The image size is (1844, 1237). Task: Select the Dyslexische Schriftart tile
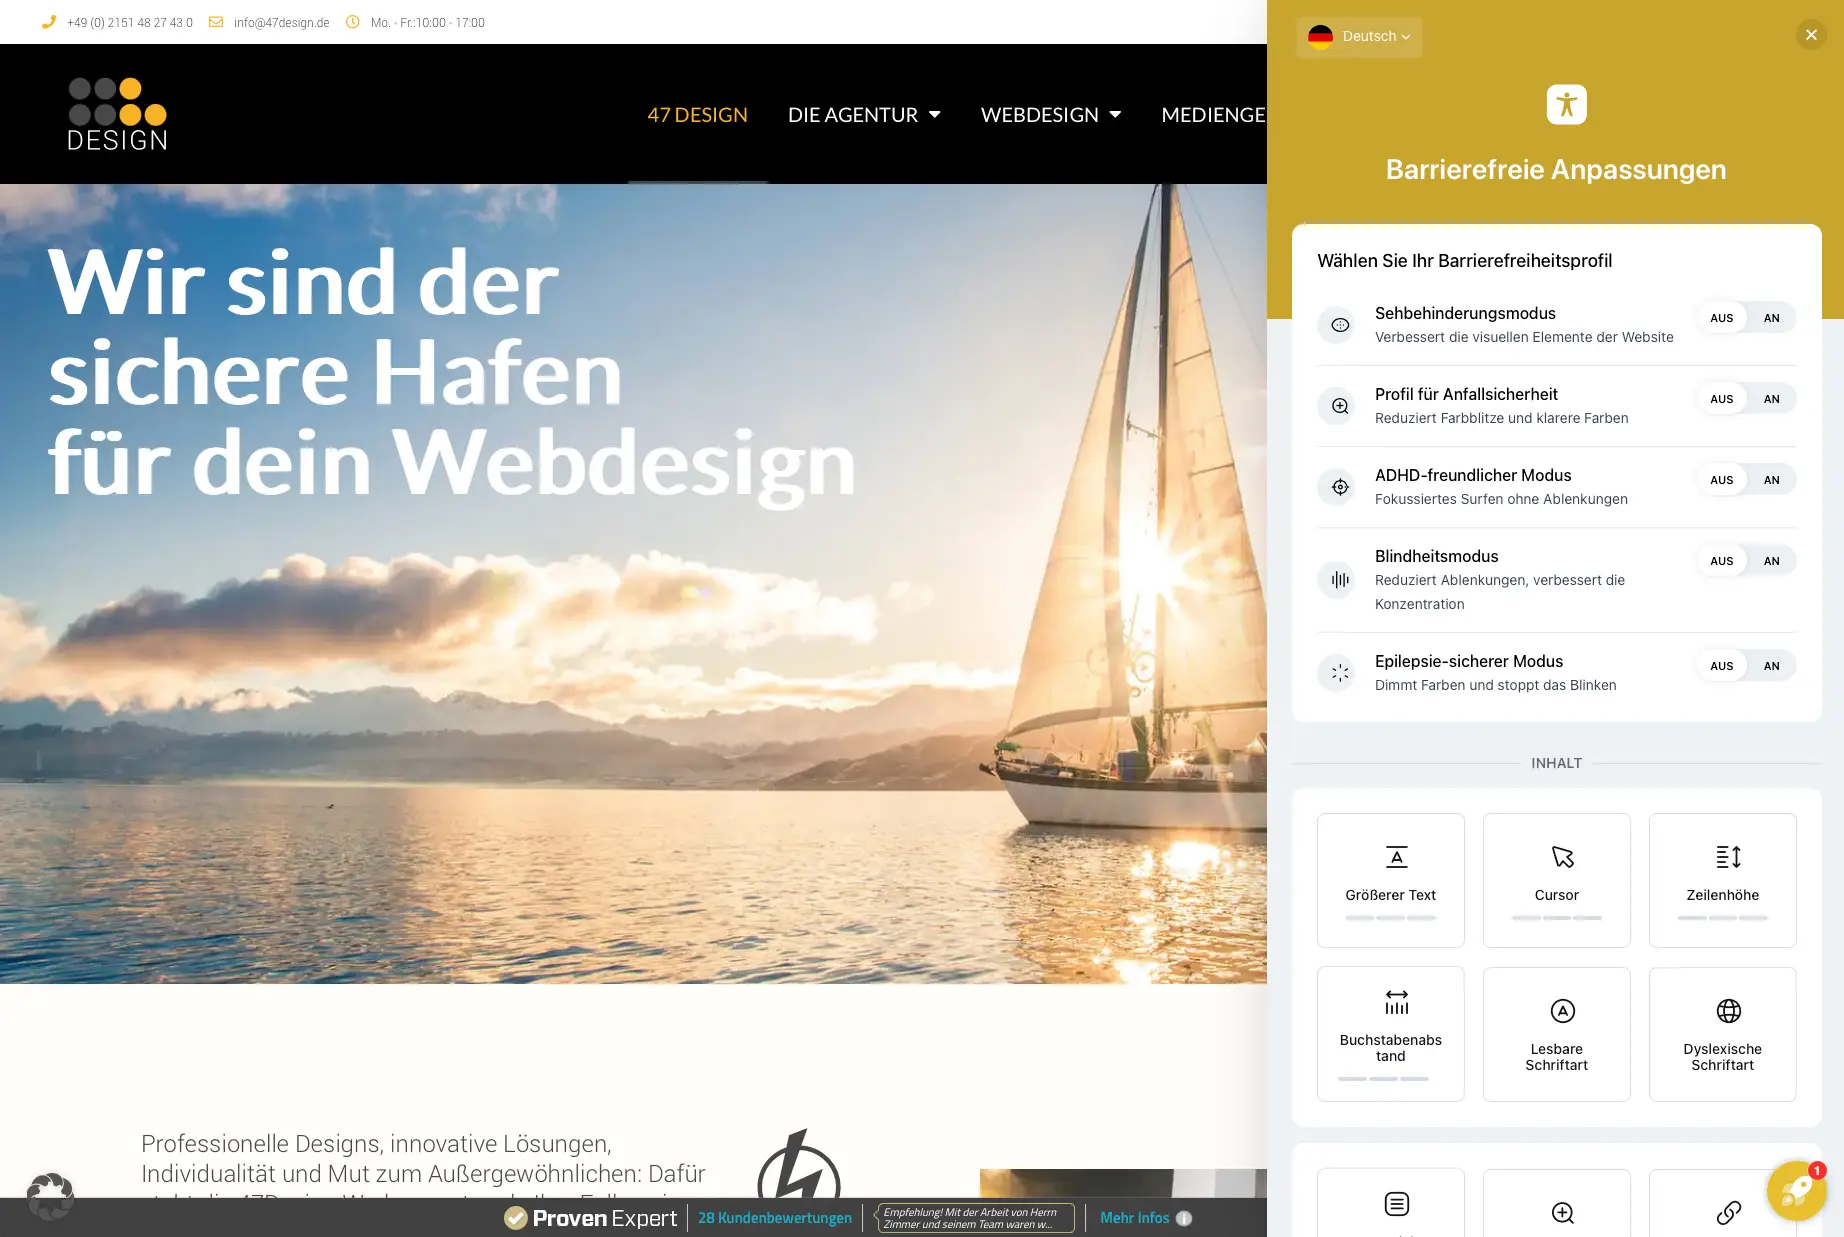[1722, 1034]
